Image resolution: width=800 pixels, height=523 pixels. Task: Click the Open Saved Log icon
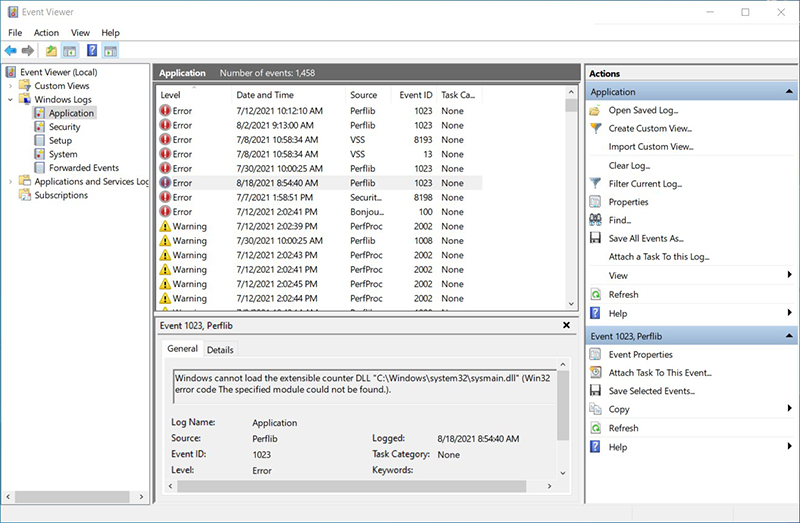coord(596,110)
